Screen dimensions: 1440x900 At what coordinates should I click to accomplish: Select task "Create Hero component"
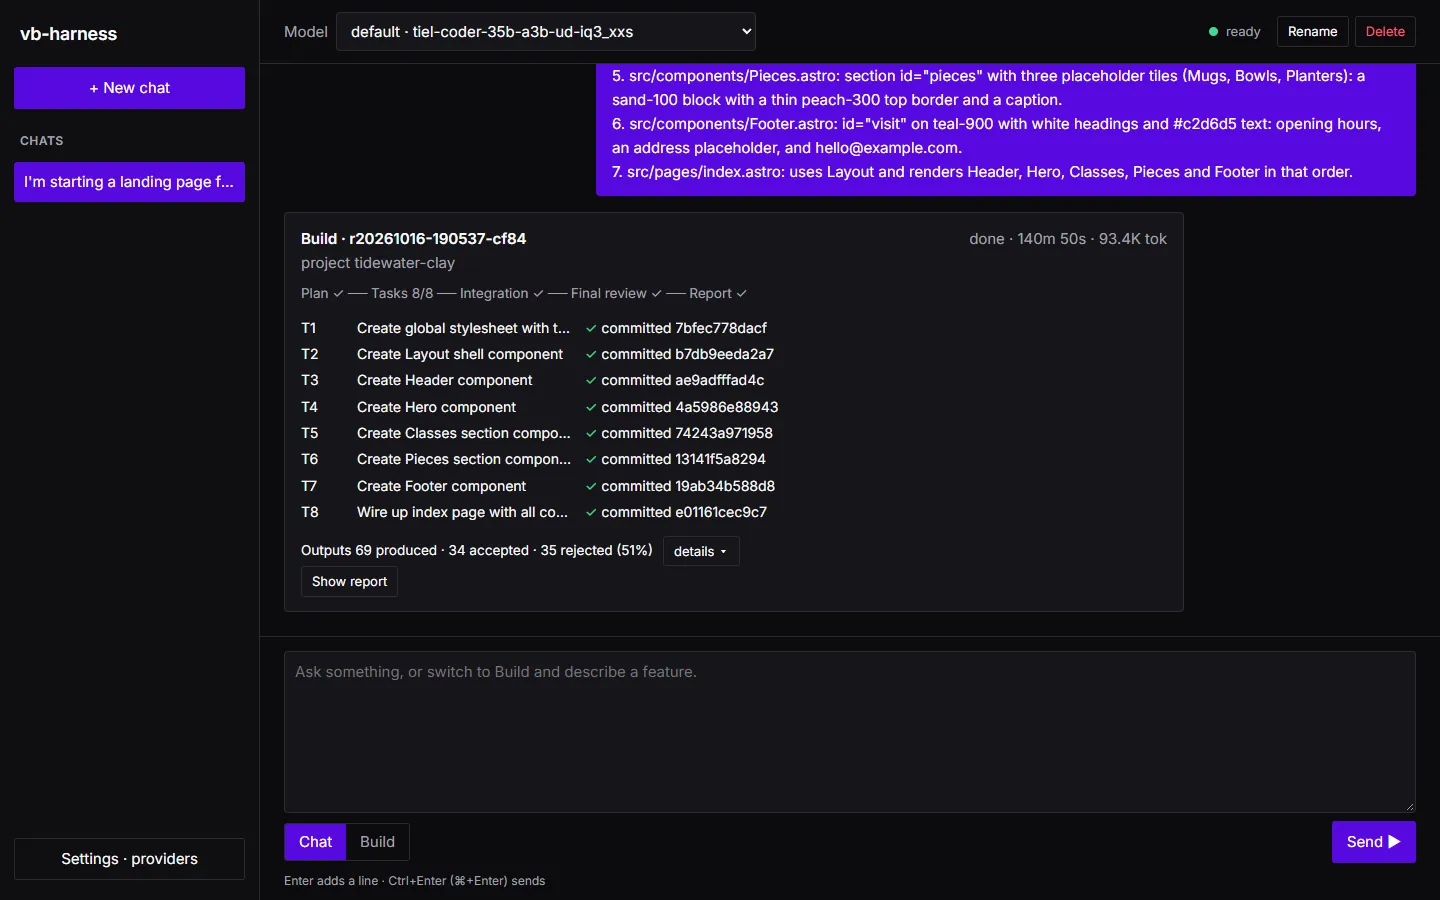436,407
